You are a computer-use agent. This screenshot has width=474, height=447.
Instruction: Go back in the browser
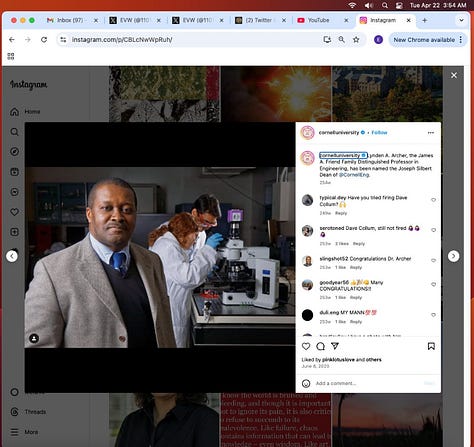pyautogui.click(x=12, y=40)
